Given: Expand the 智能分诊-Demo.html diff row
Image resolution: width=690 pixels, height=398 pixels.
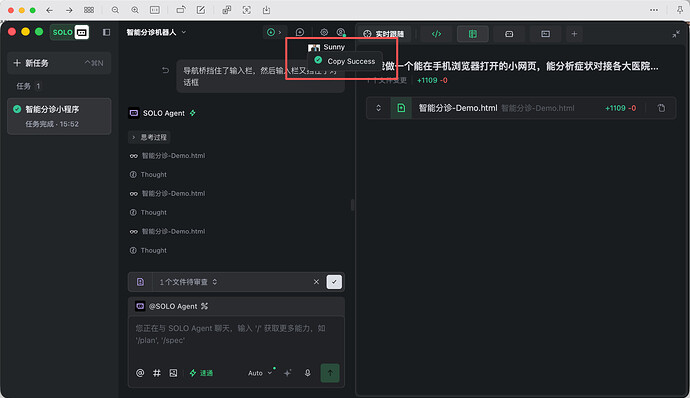Looking at the screenshot, I should [378, 108].
